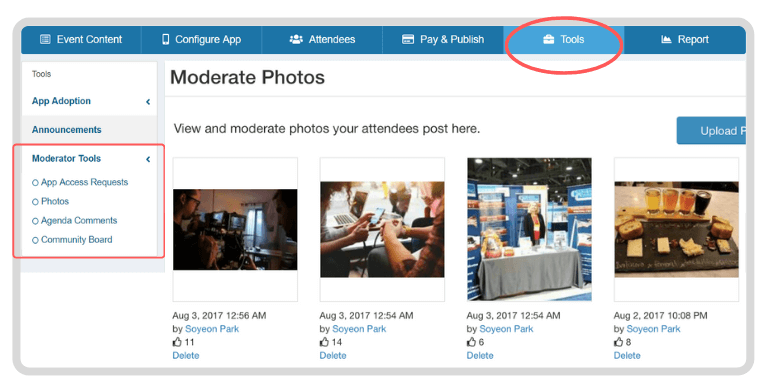Screen dimensions: 766x390
Task: Click the Event Content list icon
Action: click(45, 39)
